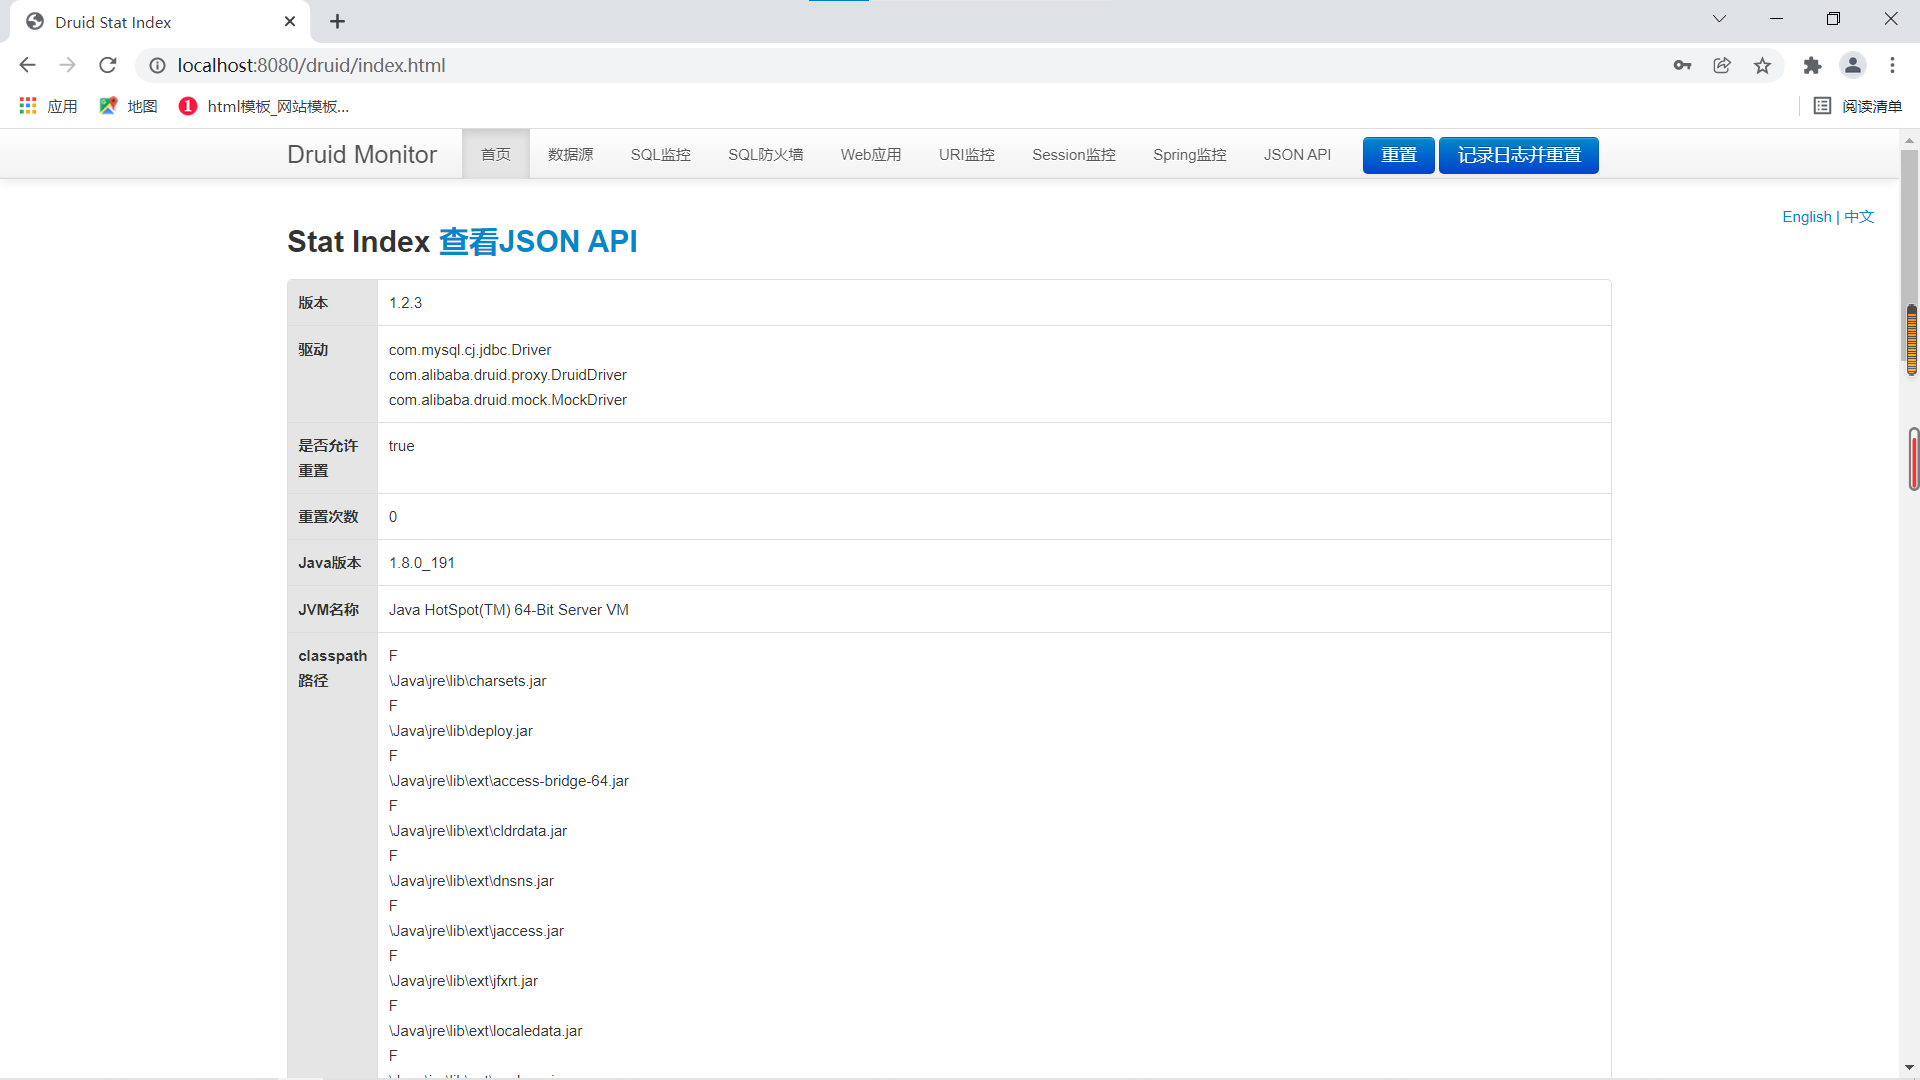Expand the tab search chevron
Viewport: 1920px width, 1080px height.
1719,19
